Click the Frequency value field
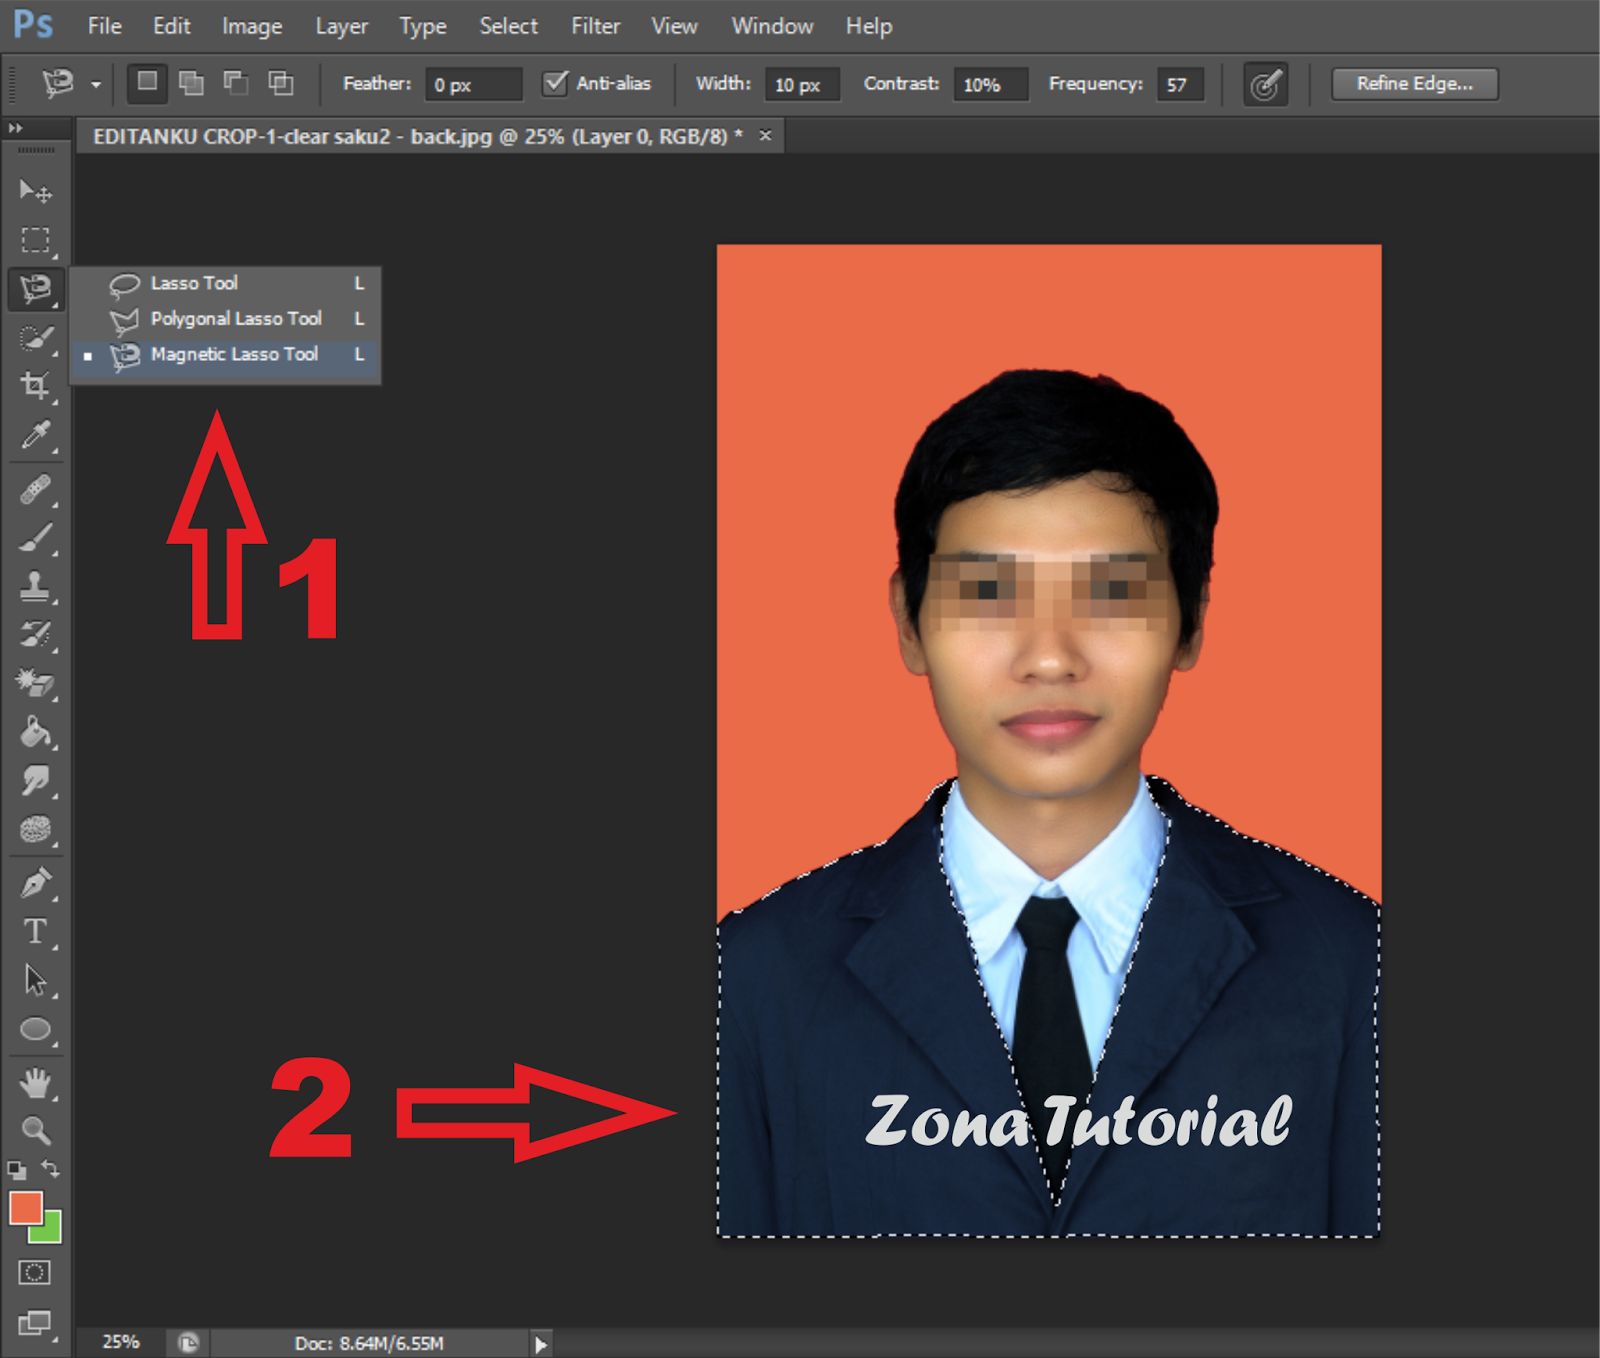The height and width of the screenshot is (1358, 1600). tap(1180, 84)
